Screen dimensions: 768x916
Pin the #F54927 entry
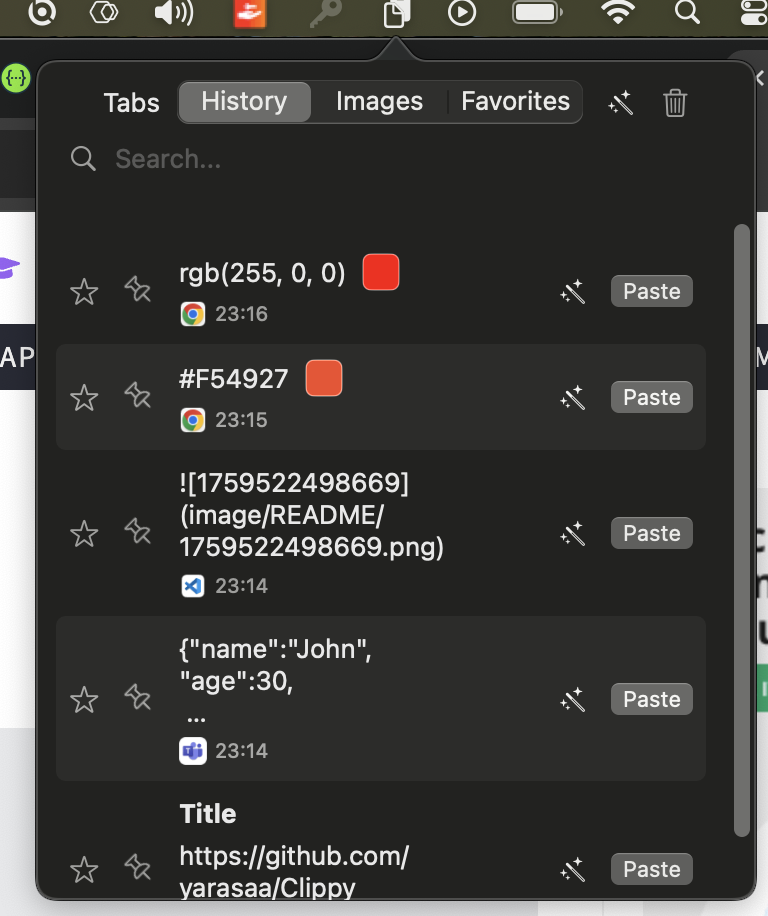(138, 395)
